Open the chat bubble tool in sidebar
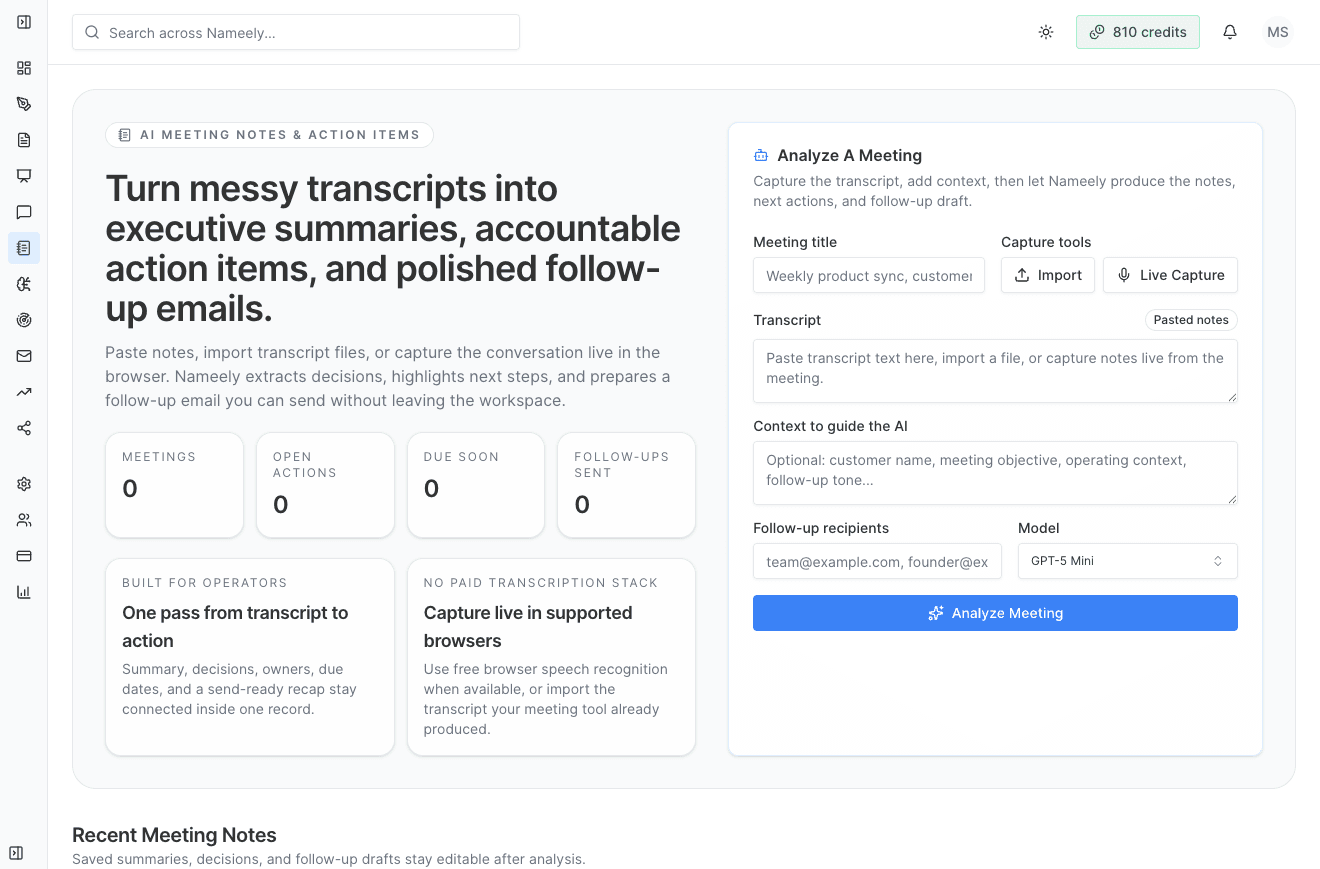The width and height of the screenshot is (1320, 869). tap(23, 212)
